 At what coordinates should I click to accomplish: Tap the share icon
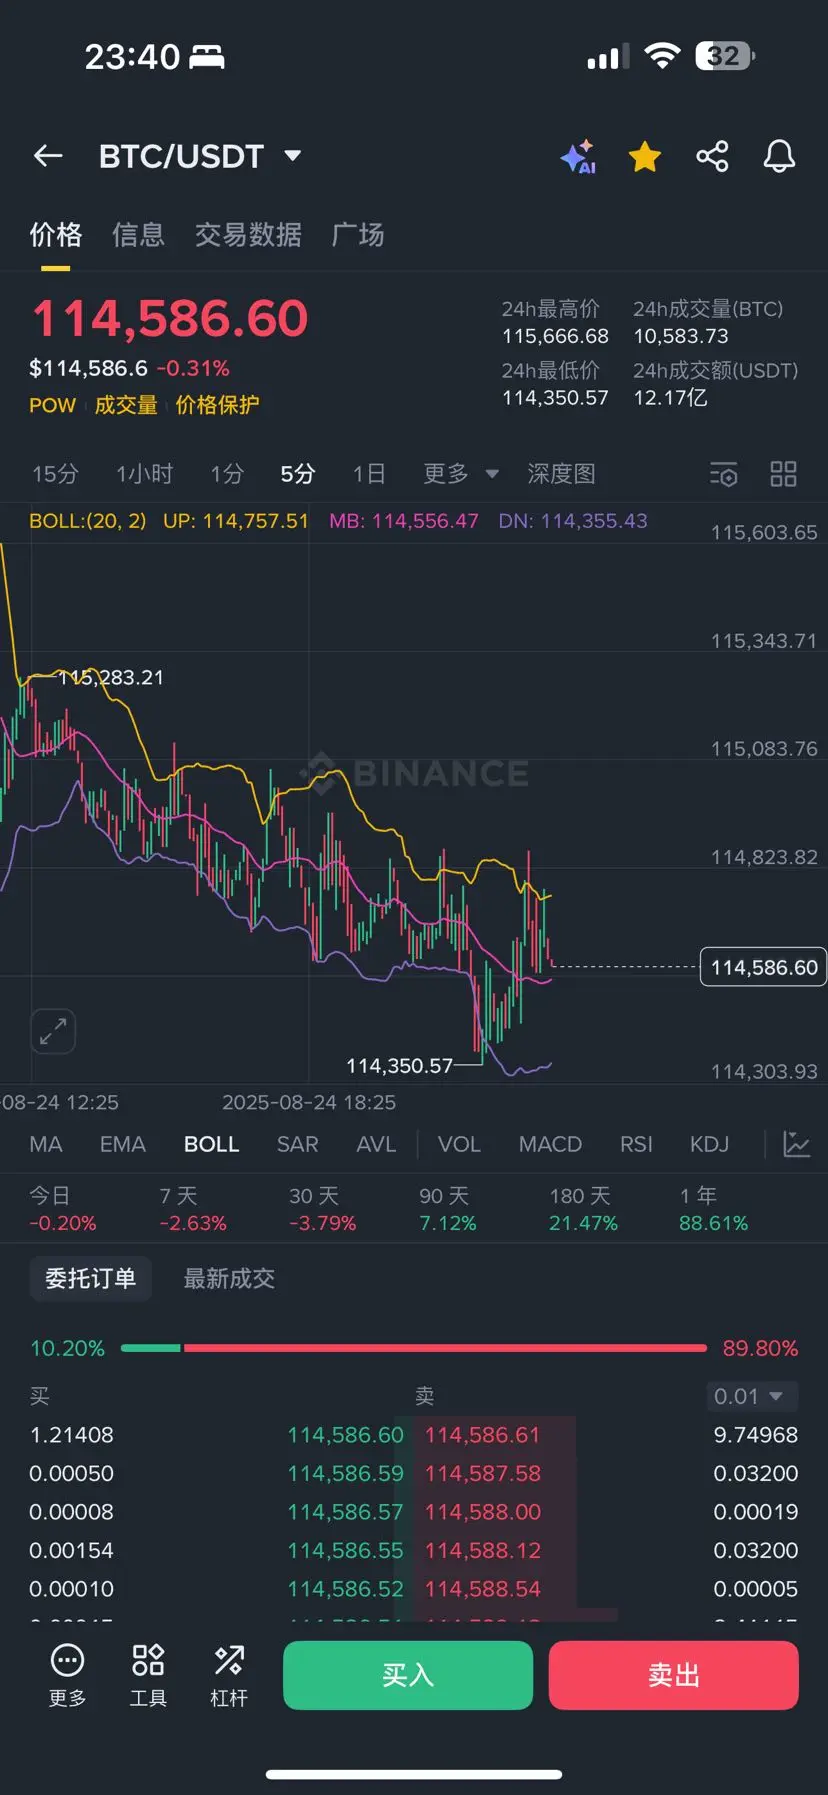(x=712, y=157)
